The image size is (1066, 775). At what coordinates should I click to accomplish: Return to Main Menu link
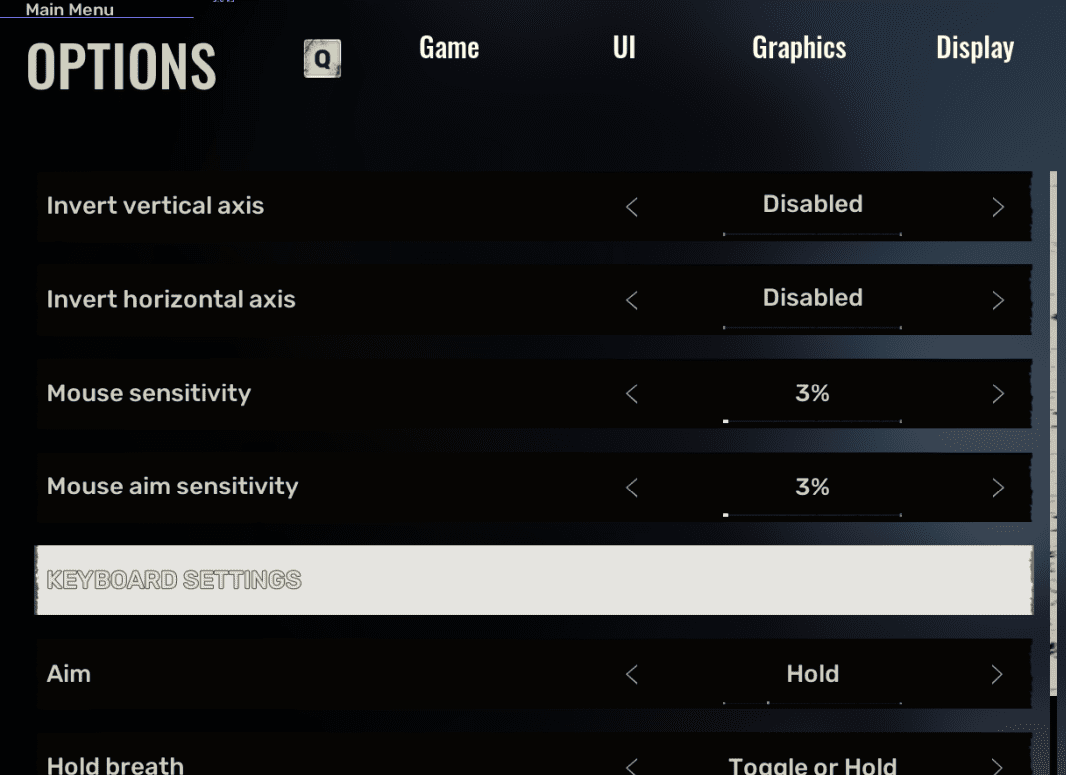click(x=69, y=10)
